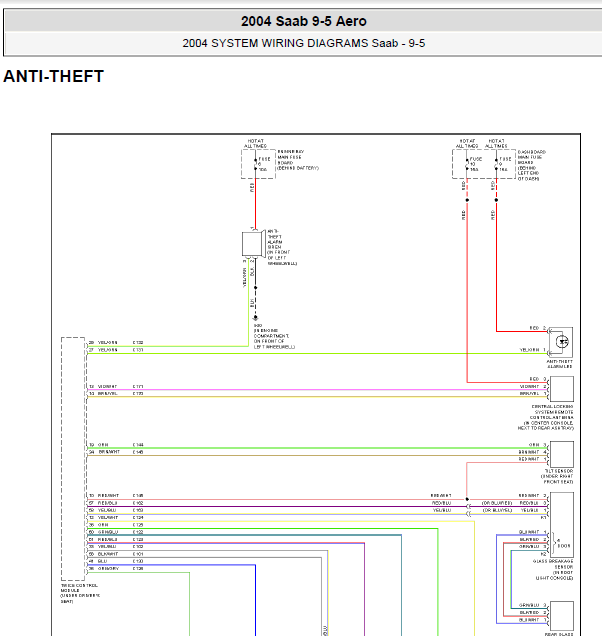
Task: Click the anti-theft alarm LED symbol
Action: coord(562,341)
